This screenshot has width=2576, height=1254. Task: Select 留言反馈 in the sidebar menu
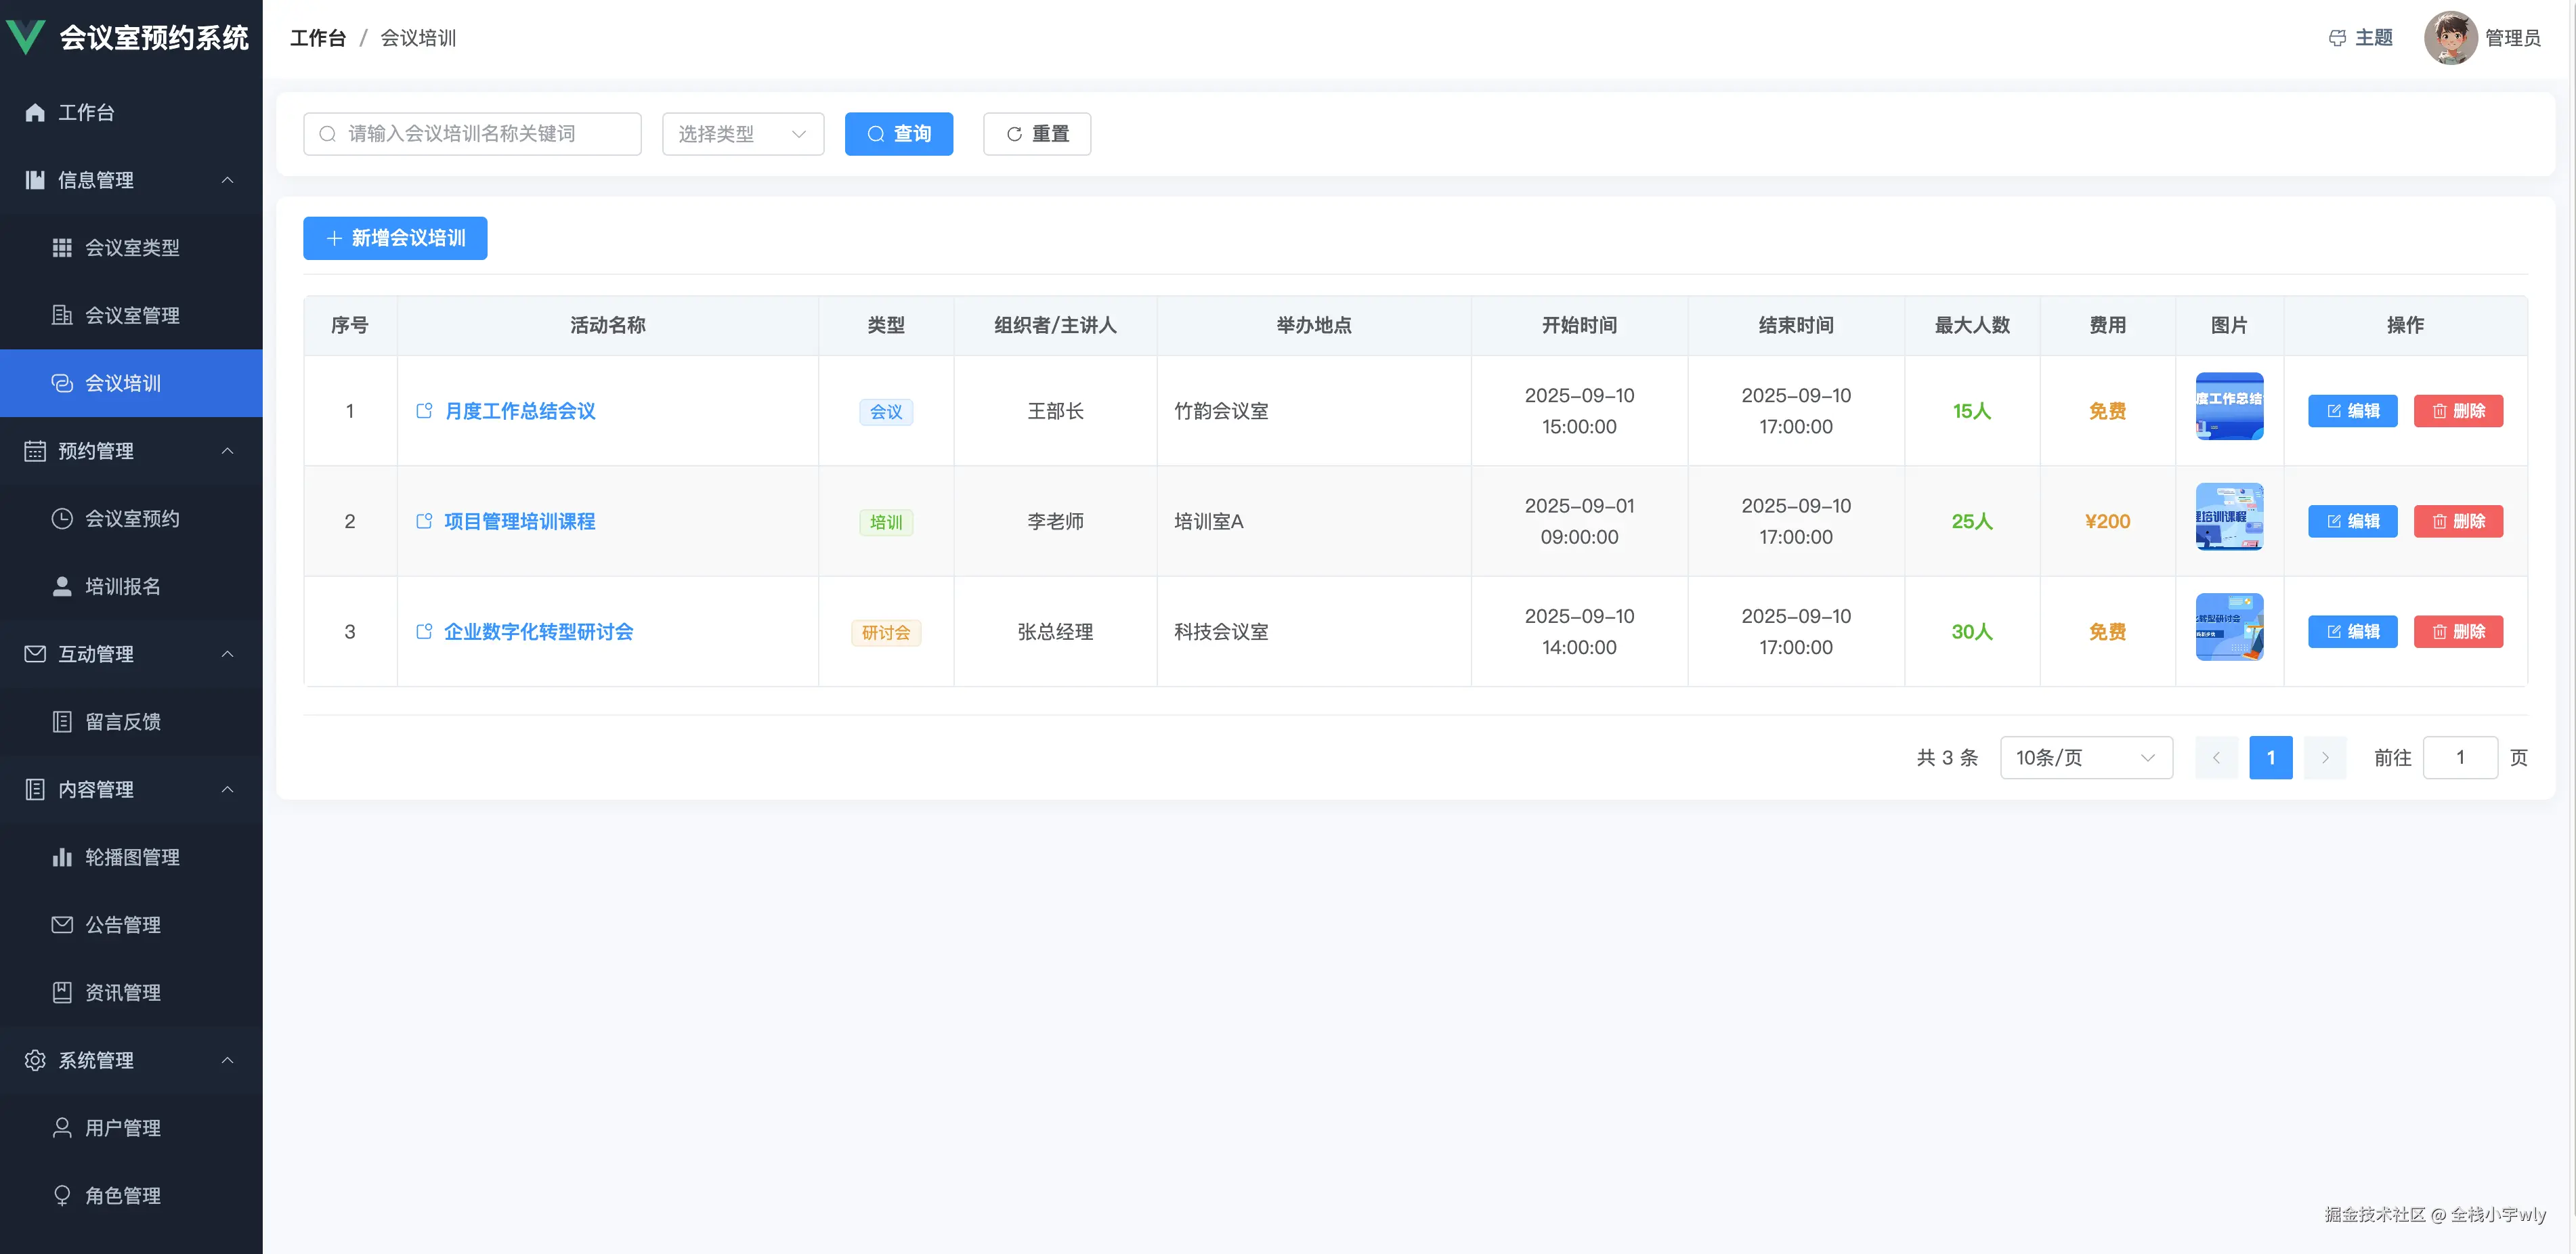(x=62, y=721)
